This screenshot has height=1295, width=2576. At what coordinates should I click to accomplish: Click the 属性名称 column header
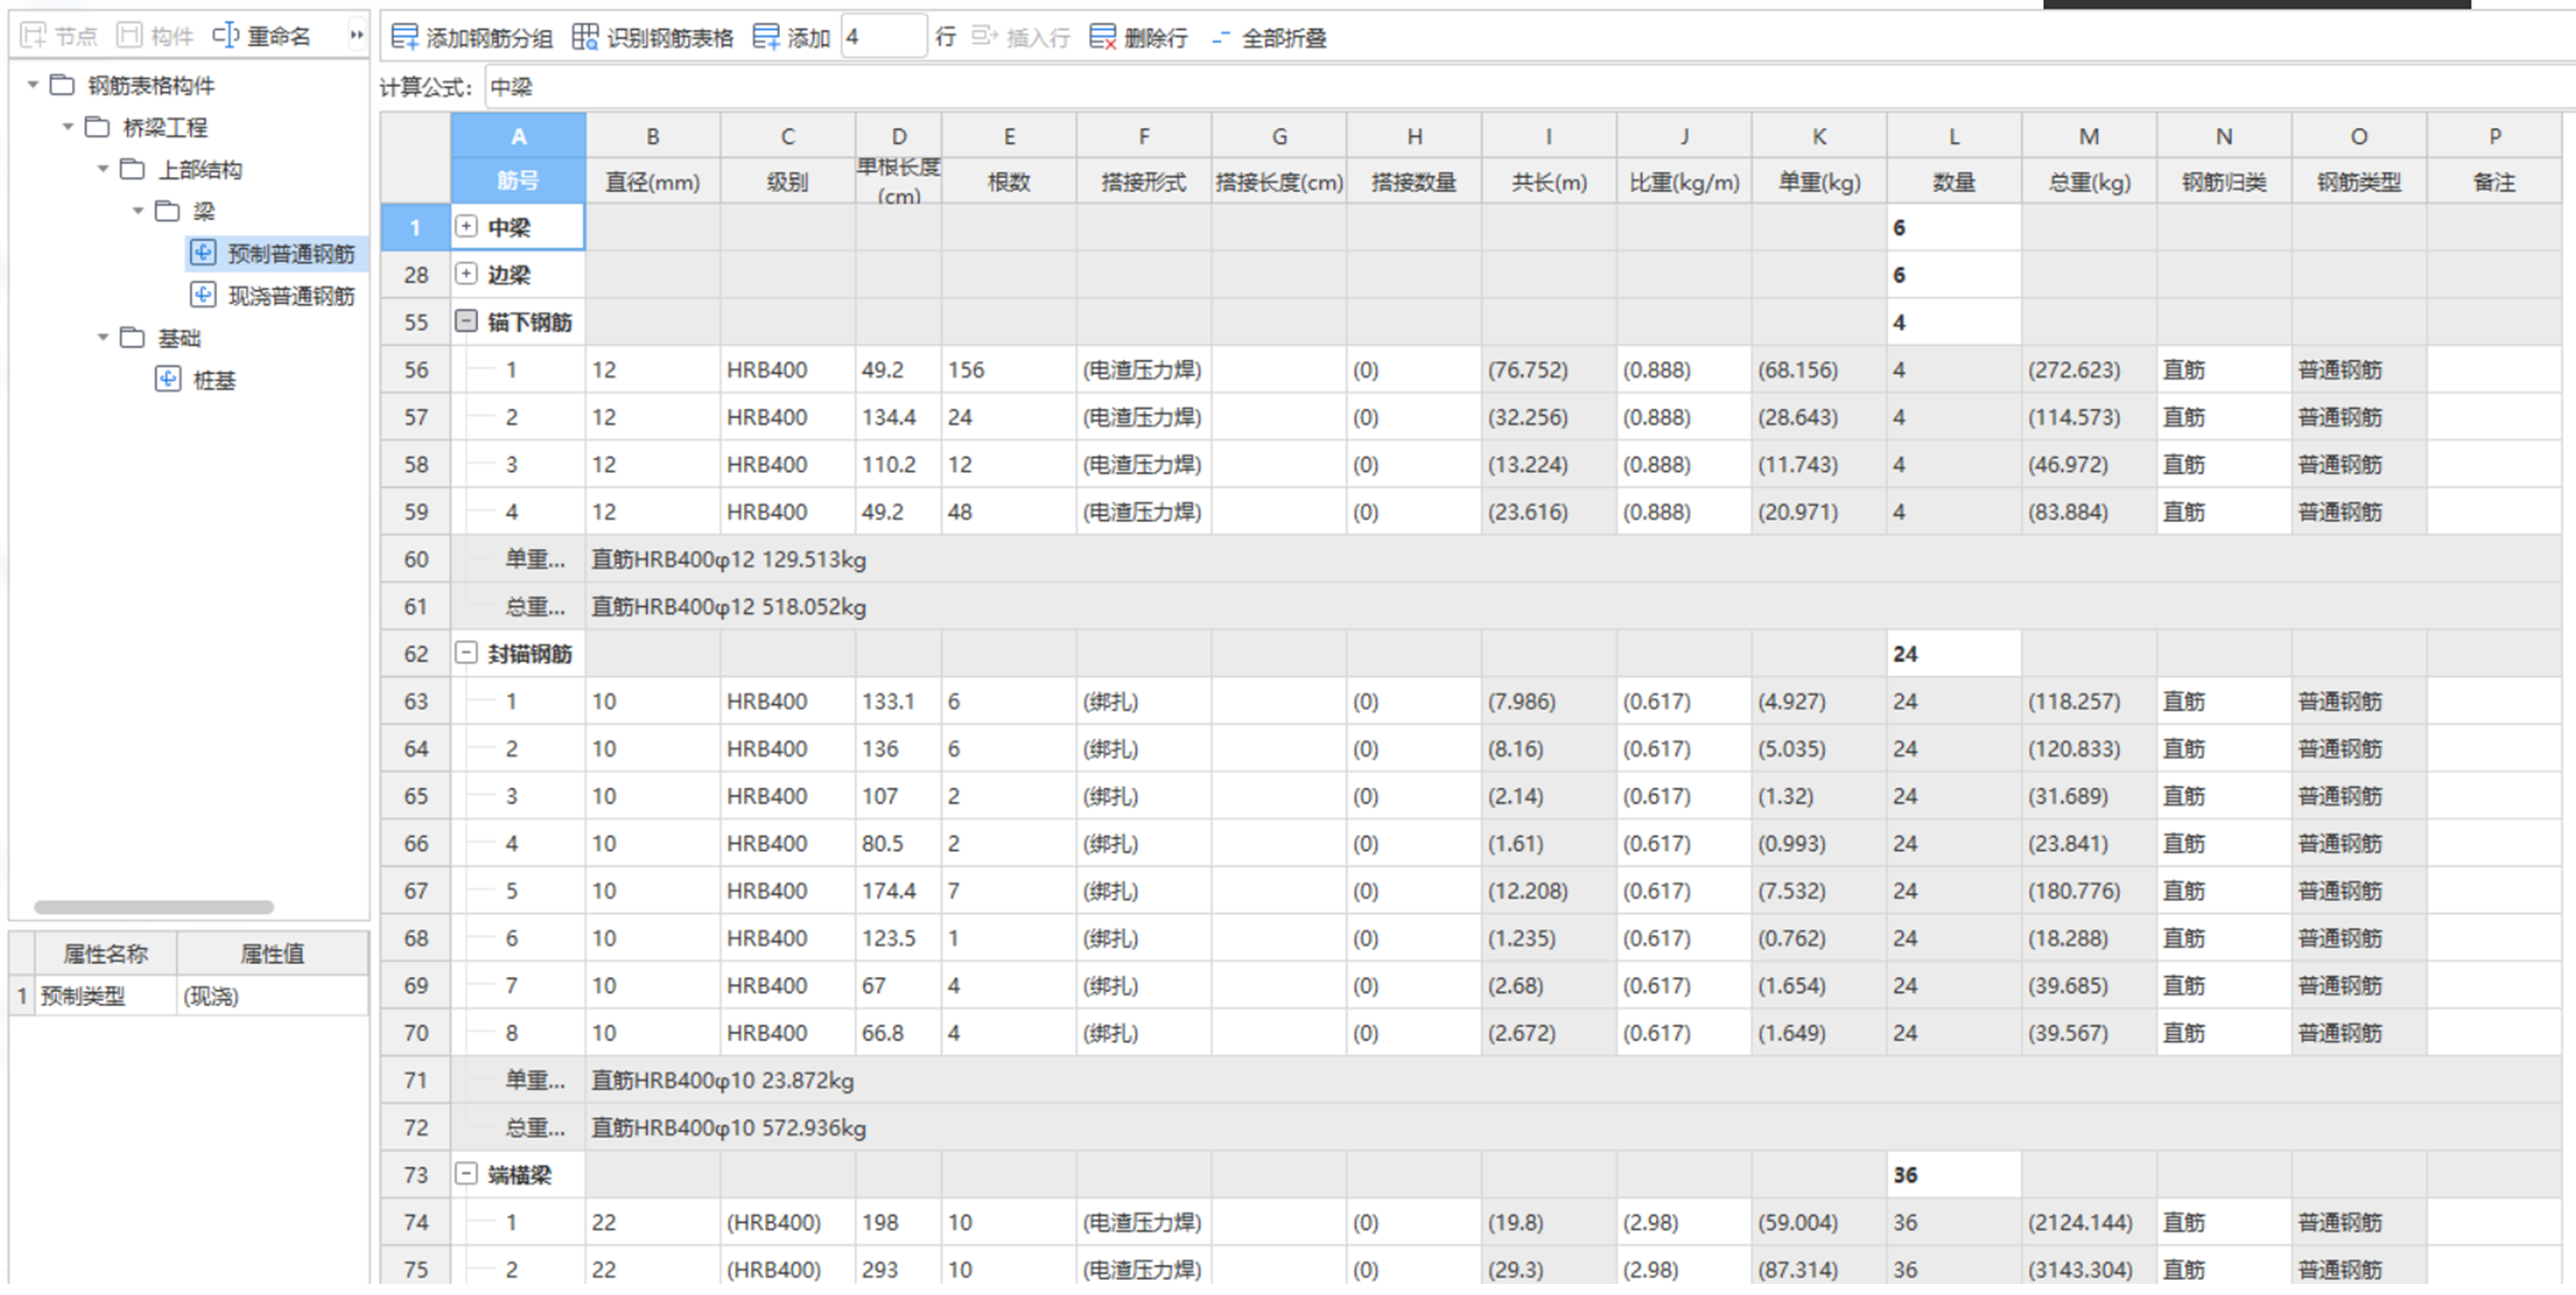(x=105, y=954)
